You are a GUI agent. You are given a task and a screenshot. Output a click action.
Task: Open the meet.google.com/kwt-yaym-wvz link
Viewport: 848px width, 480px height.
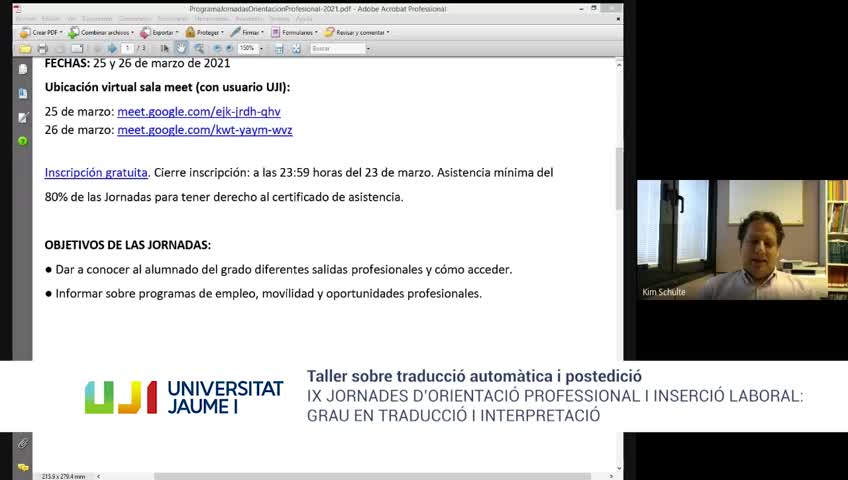coord(205,130)
